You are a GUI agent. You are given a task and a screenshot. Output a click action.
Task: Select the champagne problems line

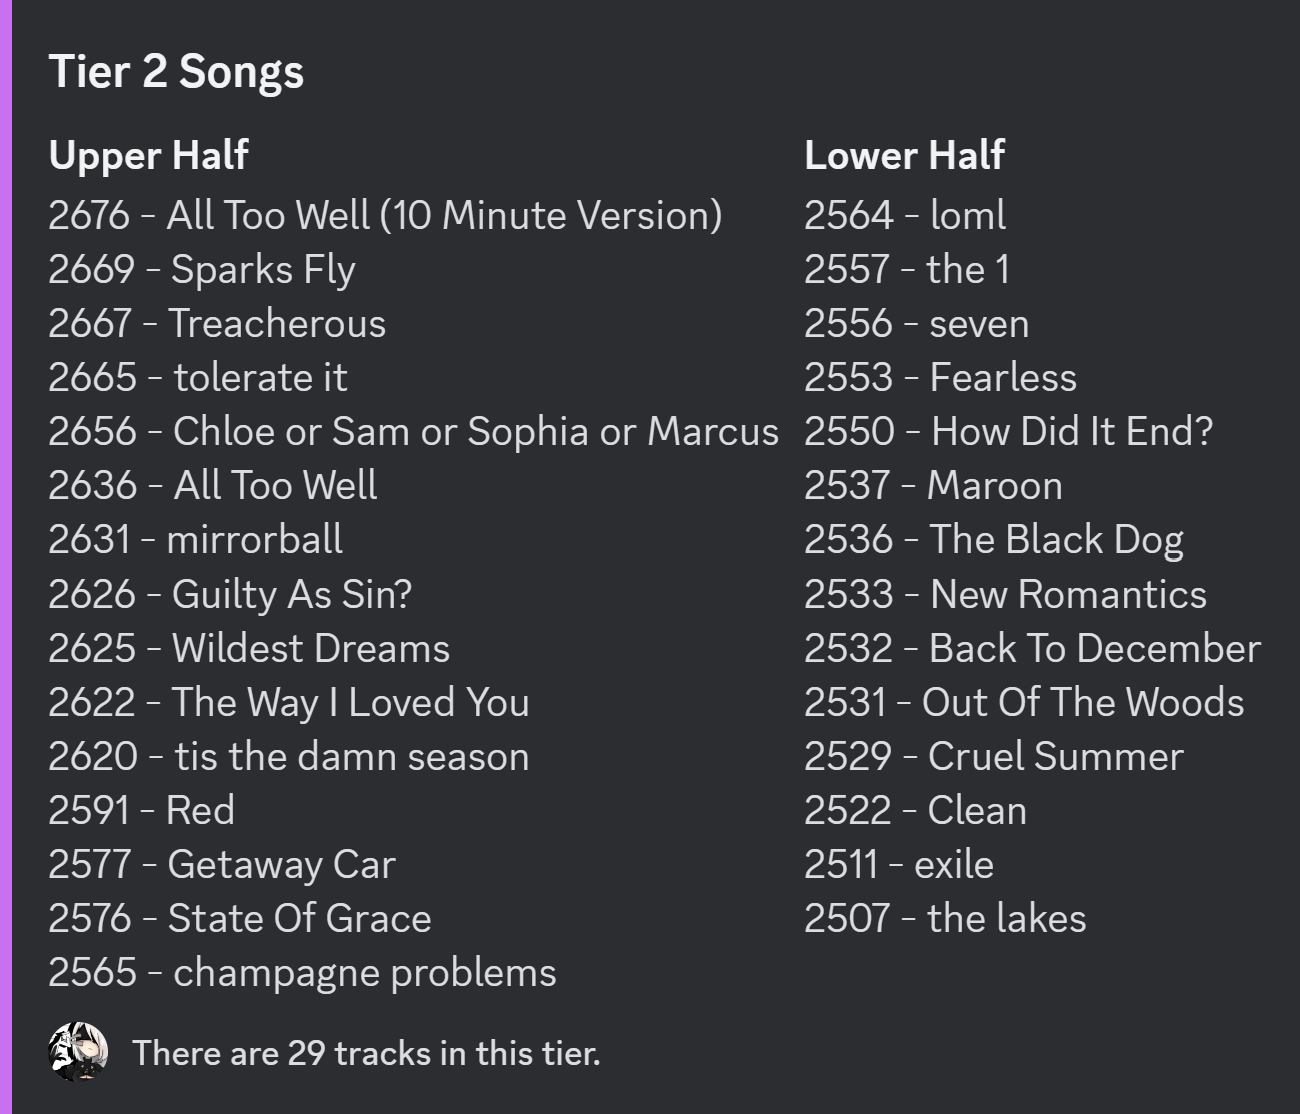pyautogui.click(x=302, y=972)
